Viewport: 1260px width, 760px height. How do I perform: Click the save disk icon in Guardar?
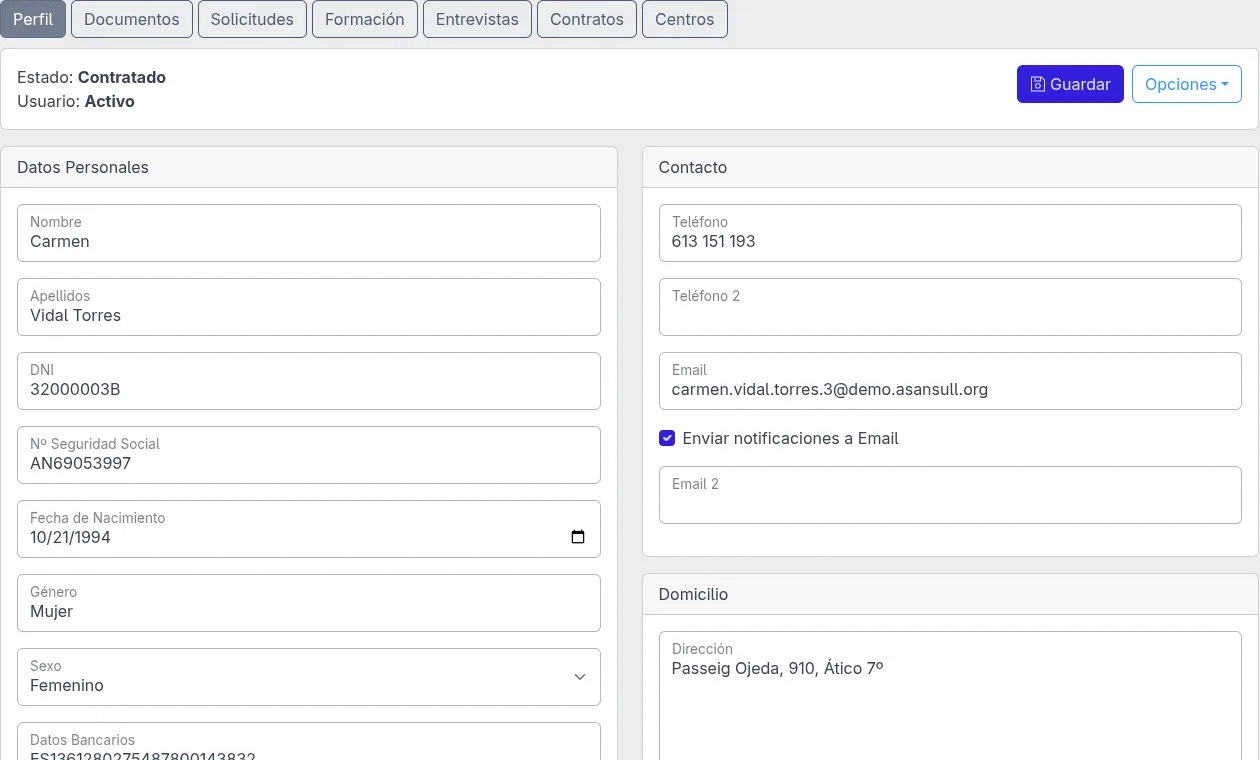click(1038, 84)
